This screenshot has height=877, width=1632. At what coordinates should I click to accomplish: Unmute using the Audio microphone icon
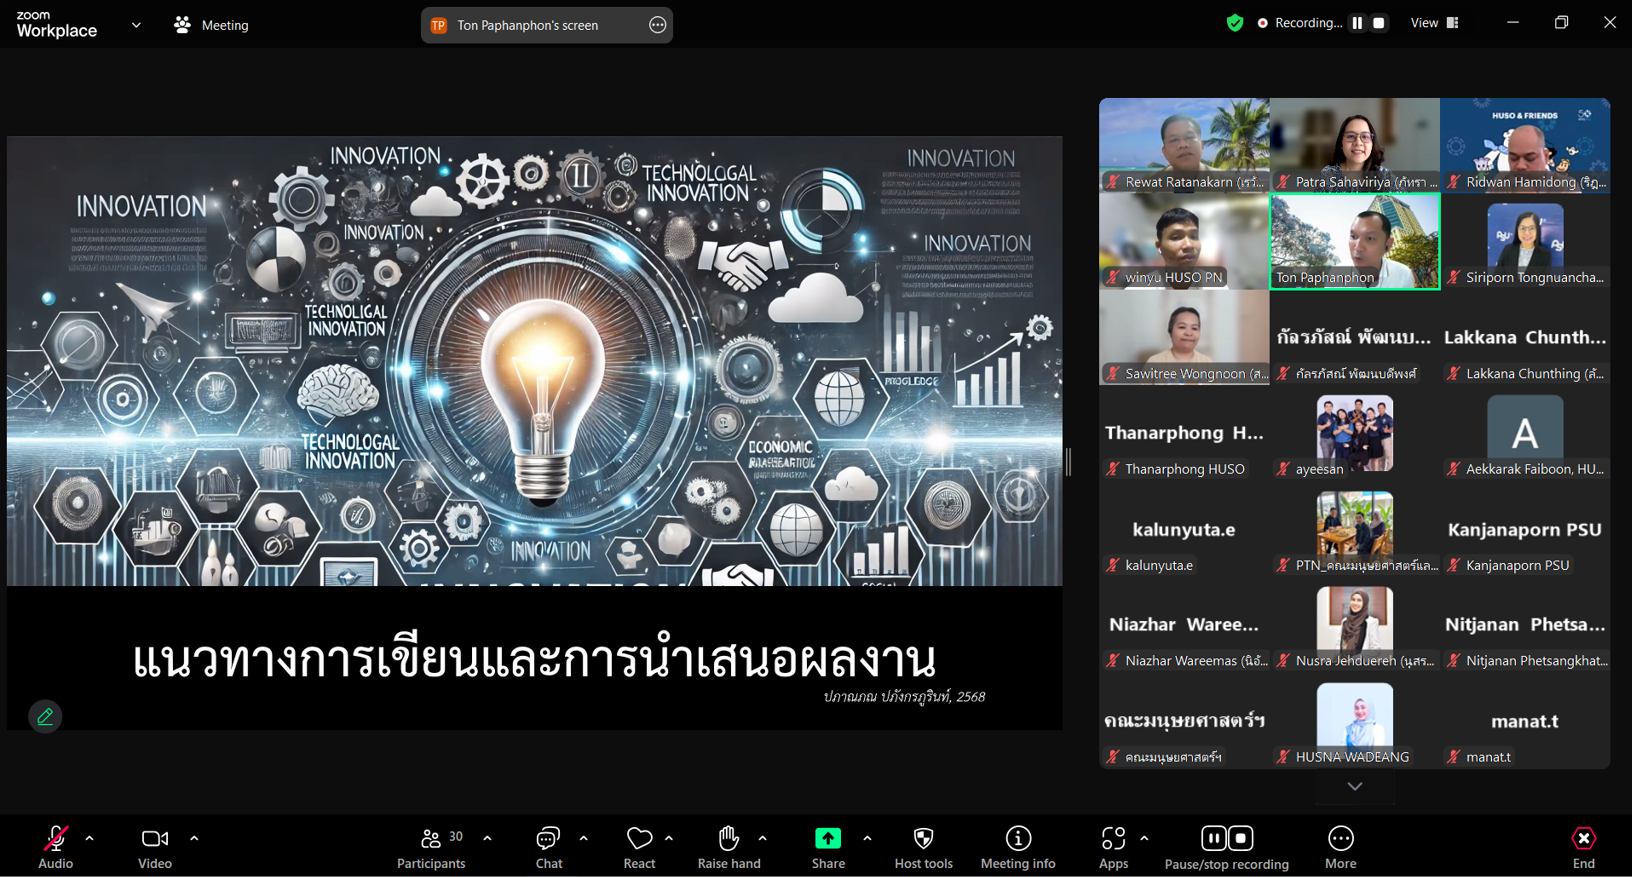pos(56,838)
